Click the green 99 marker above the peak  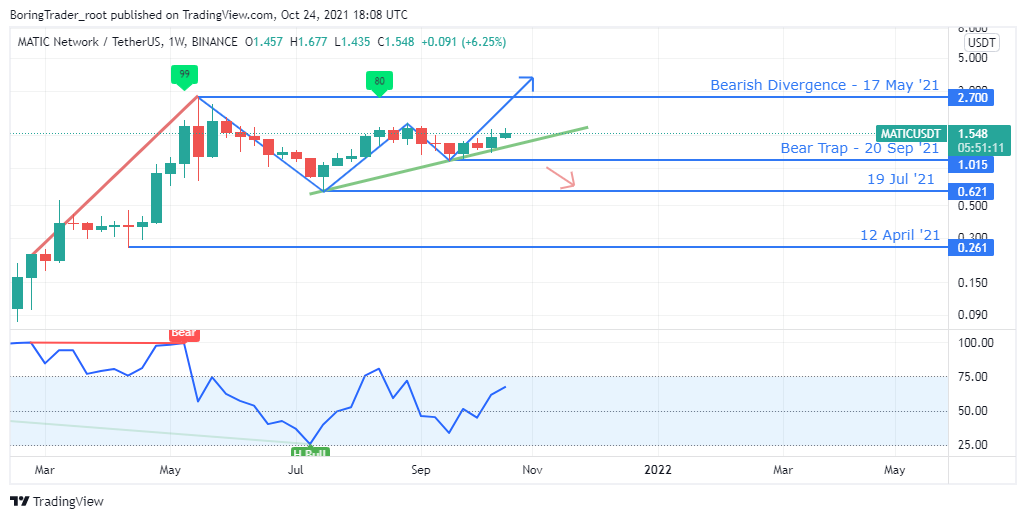coord(185,74)
